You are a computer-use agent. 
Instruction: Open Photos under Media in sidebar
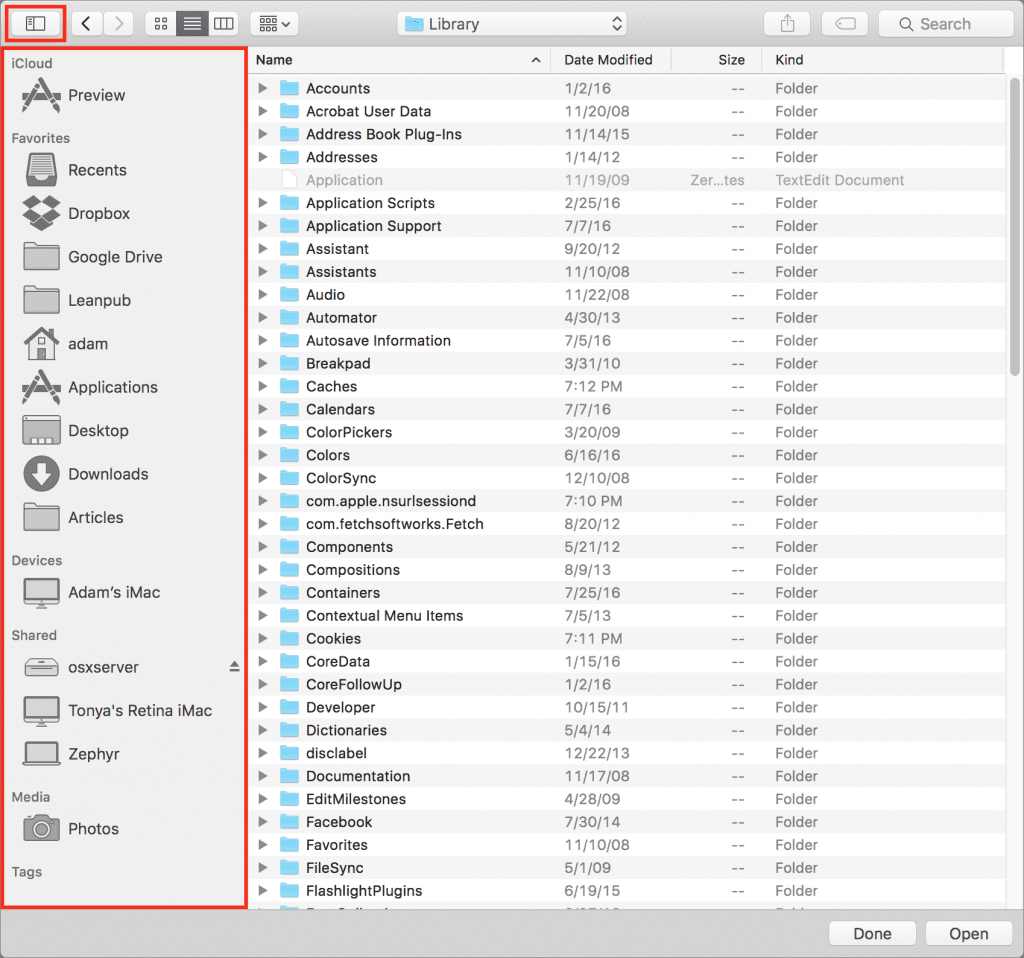tap(93, 829)
